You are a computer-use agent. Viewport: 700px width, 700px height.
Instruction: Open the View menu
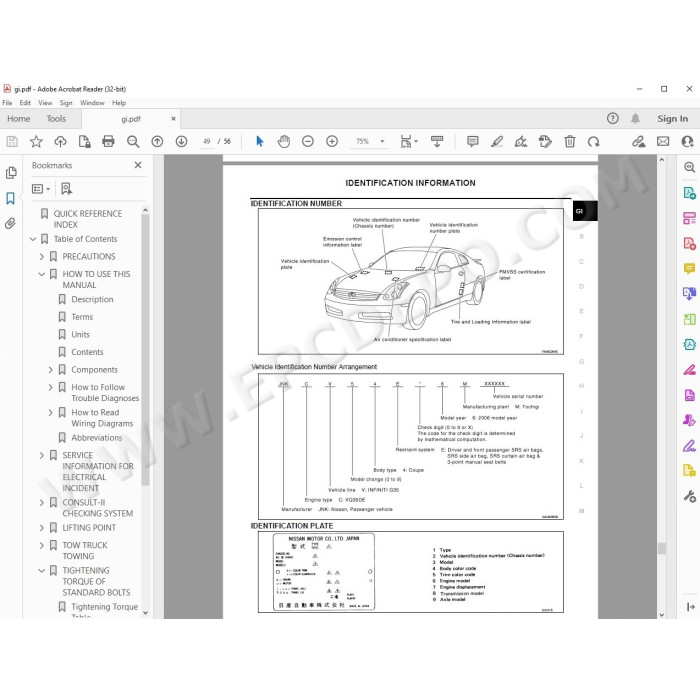point(45,103)
